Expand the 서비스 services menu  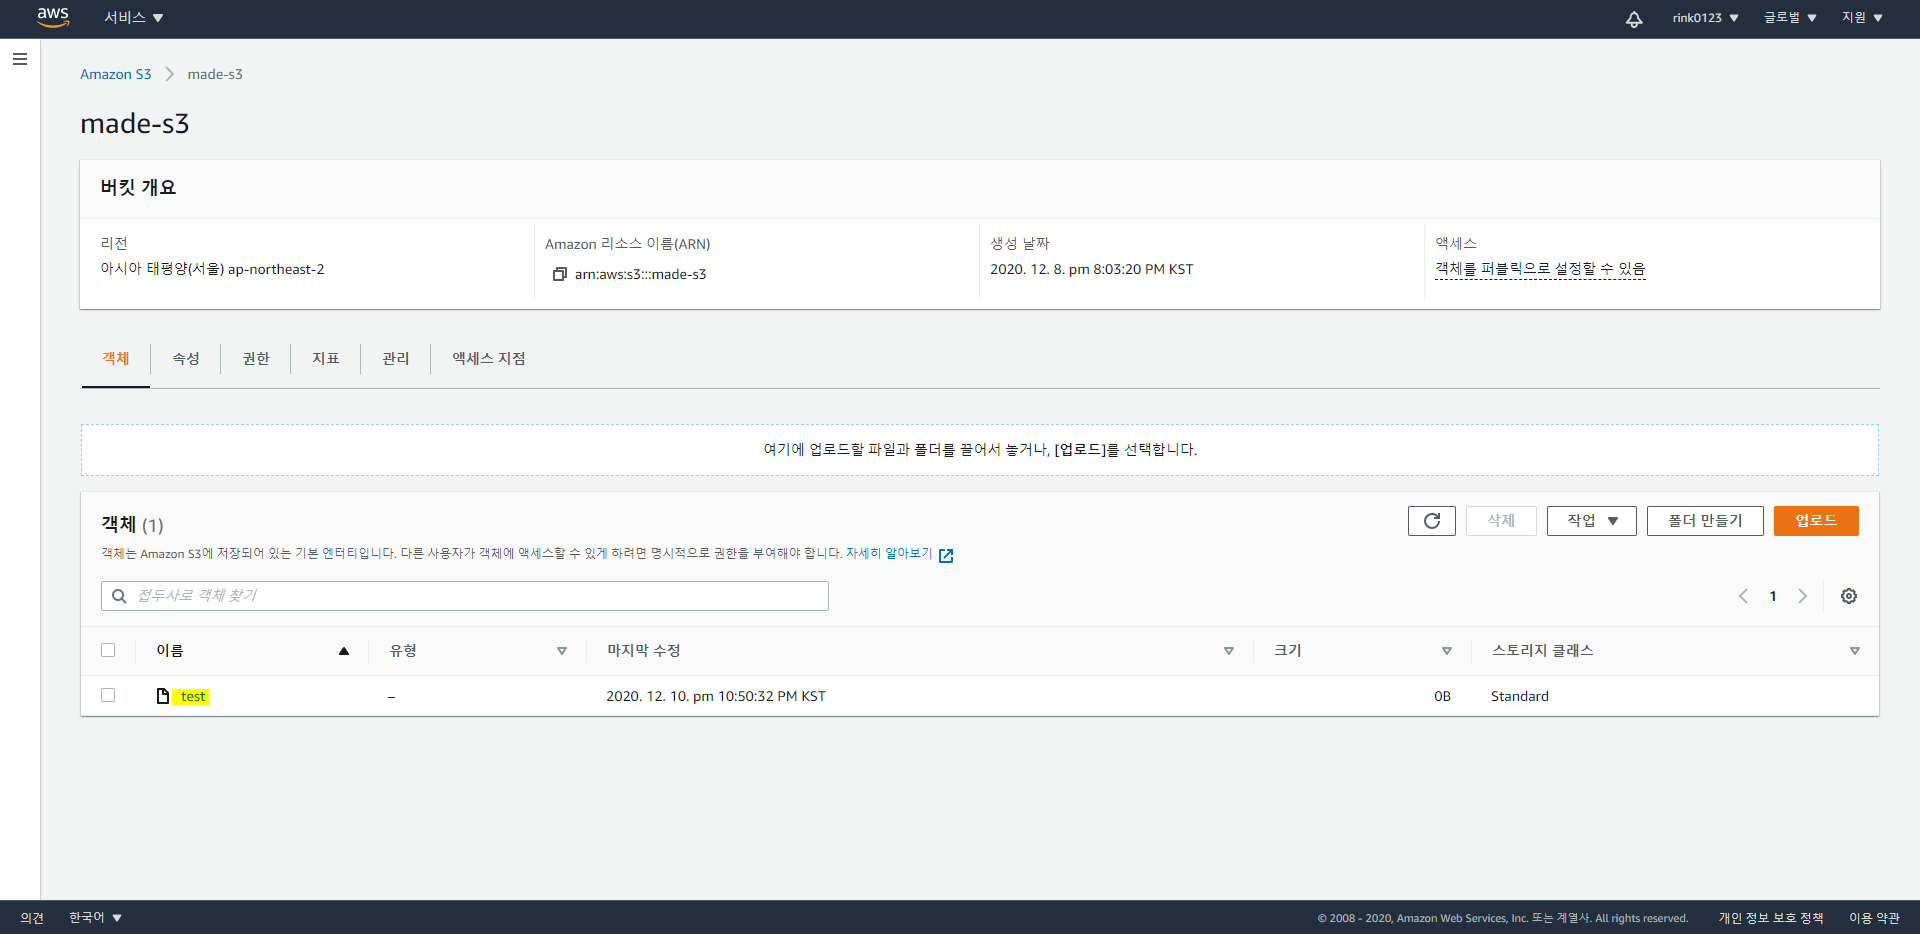134,18
